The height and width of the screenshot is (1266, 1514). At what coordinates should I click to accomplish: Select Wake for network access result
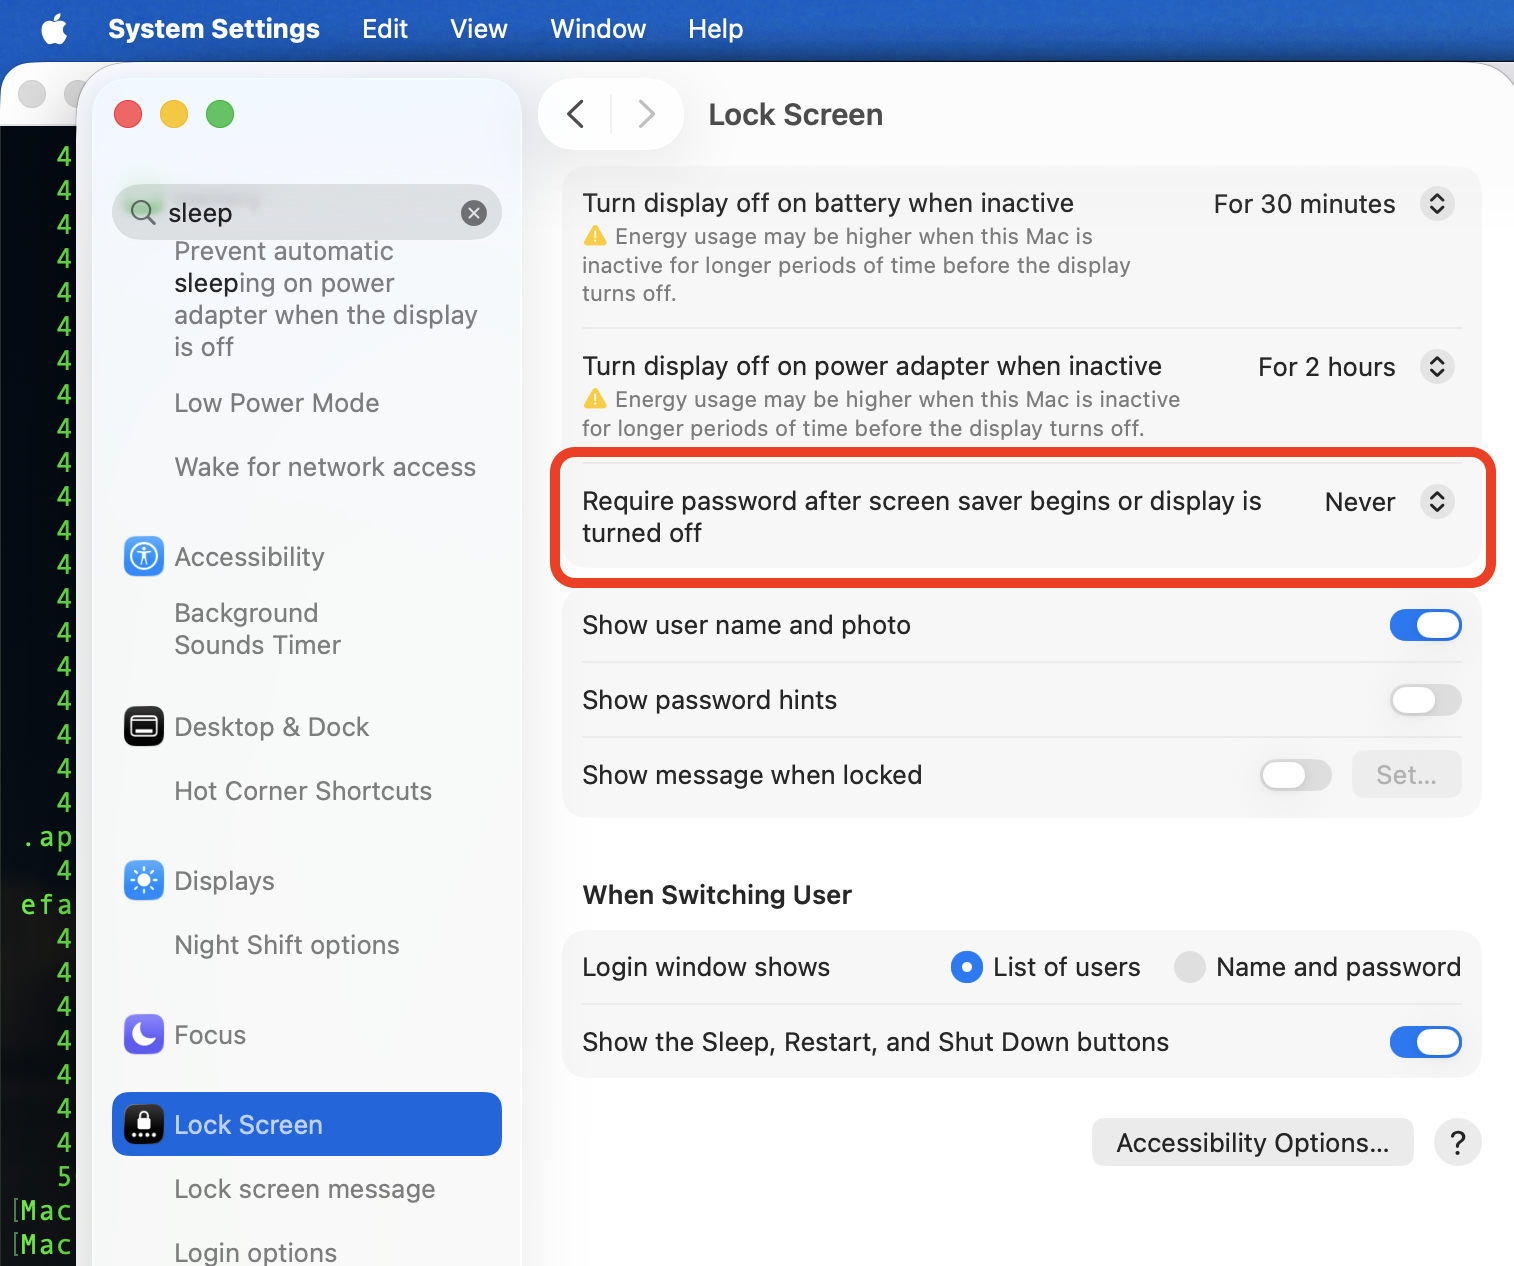[325, 467]
